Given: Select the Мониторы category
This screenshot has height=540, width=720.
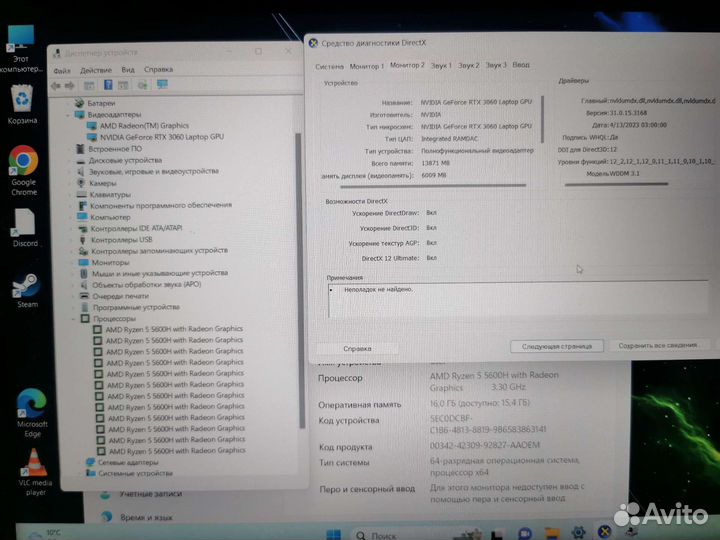Looking at the screenshot, I should pyautogui.click(x=110, y=263).
